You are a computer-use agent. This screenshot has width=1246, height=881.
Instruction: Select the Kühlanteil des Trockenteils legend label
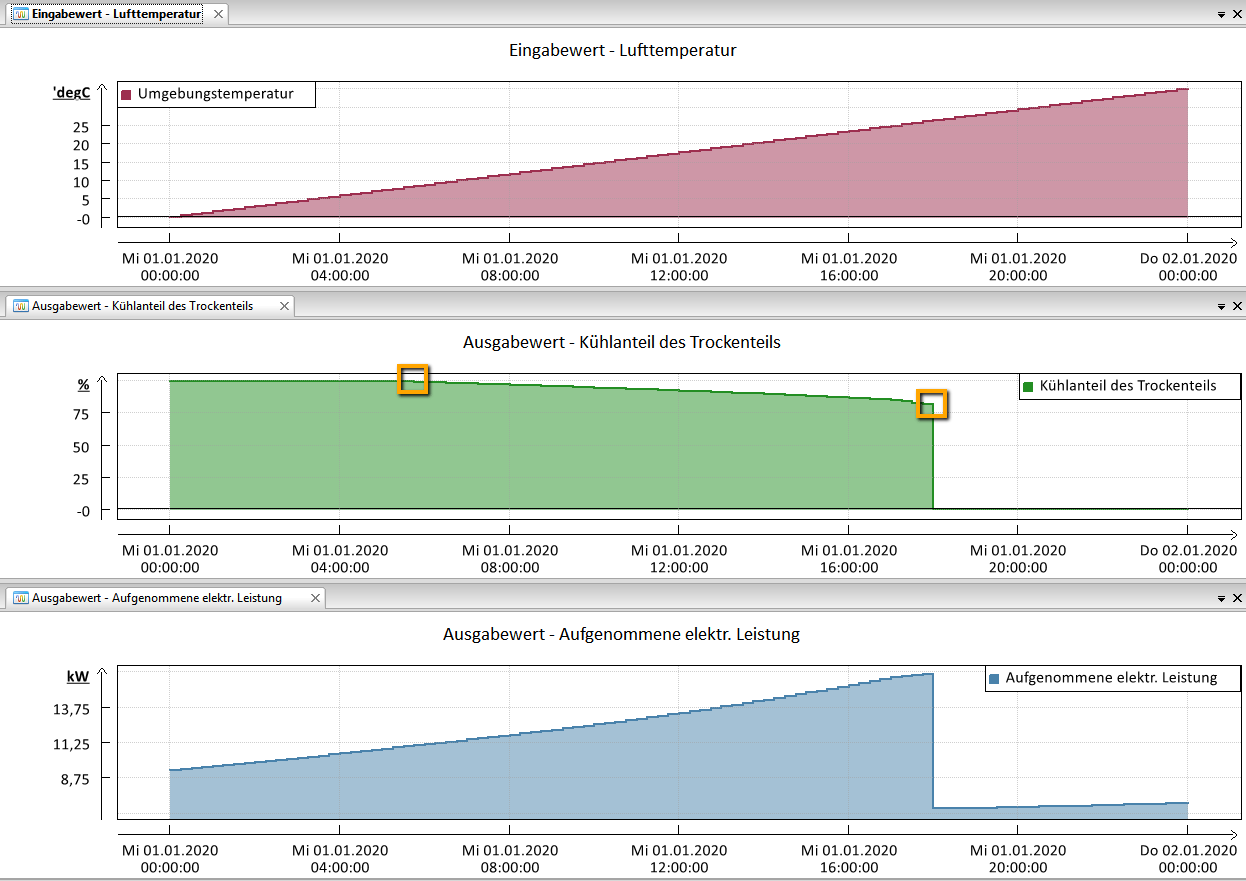(x=1128, y=385)
